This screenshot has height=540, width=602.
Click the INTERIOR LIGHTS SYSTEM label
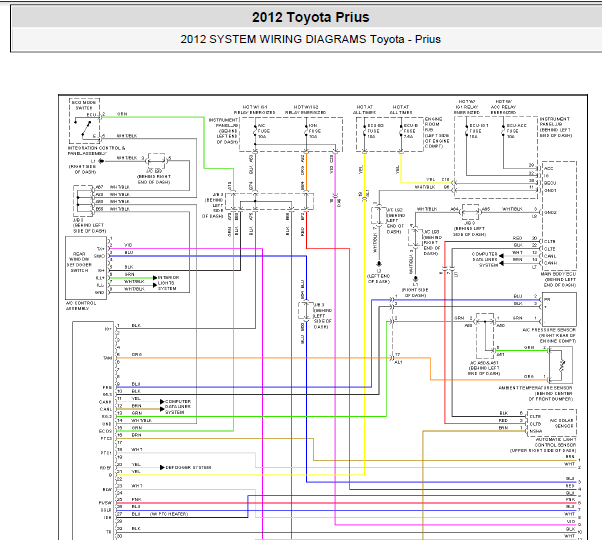click(x=169, y=283)
